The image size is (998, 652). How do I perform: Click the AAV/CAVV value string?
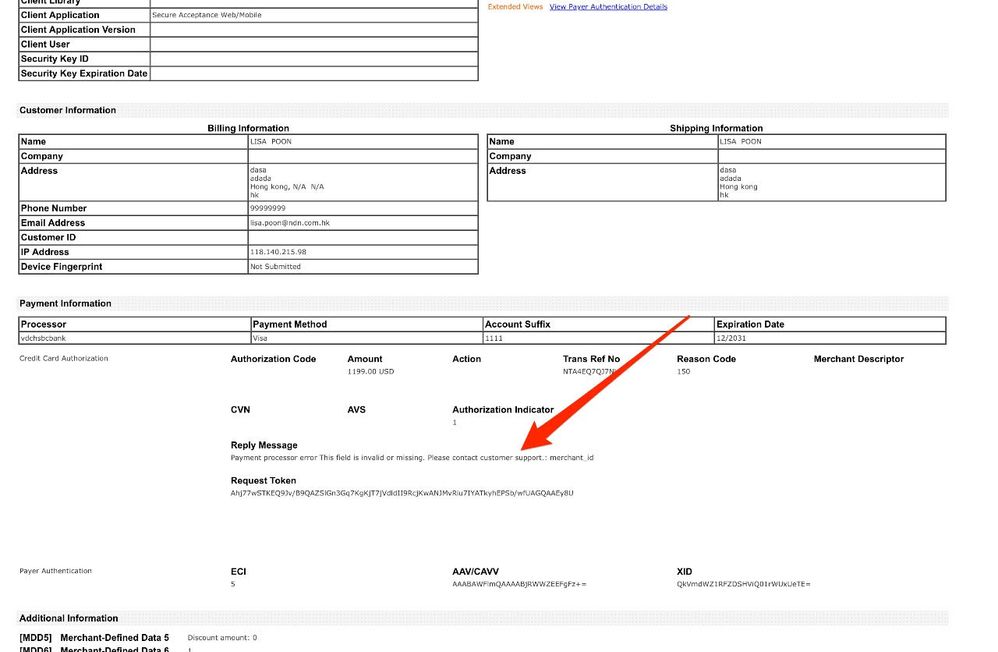point(519,584)
